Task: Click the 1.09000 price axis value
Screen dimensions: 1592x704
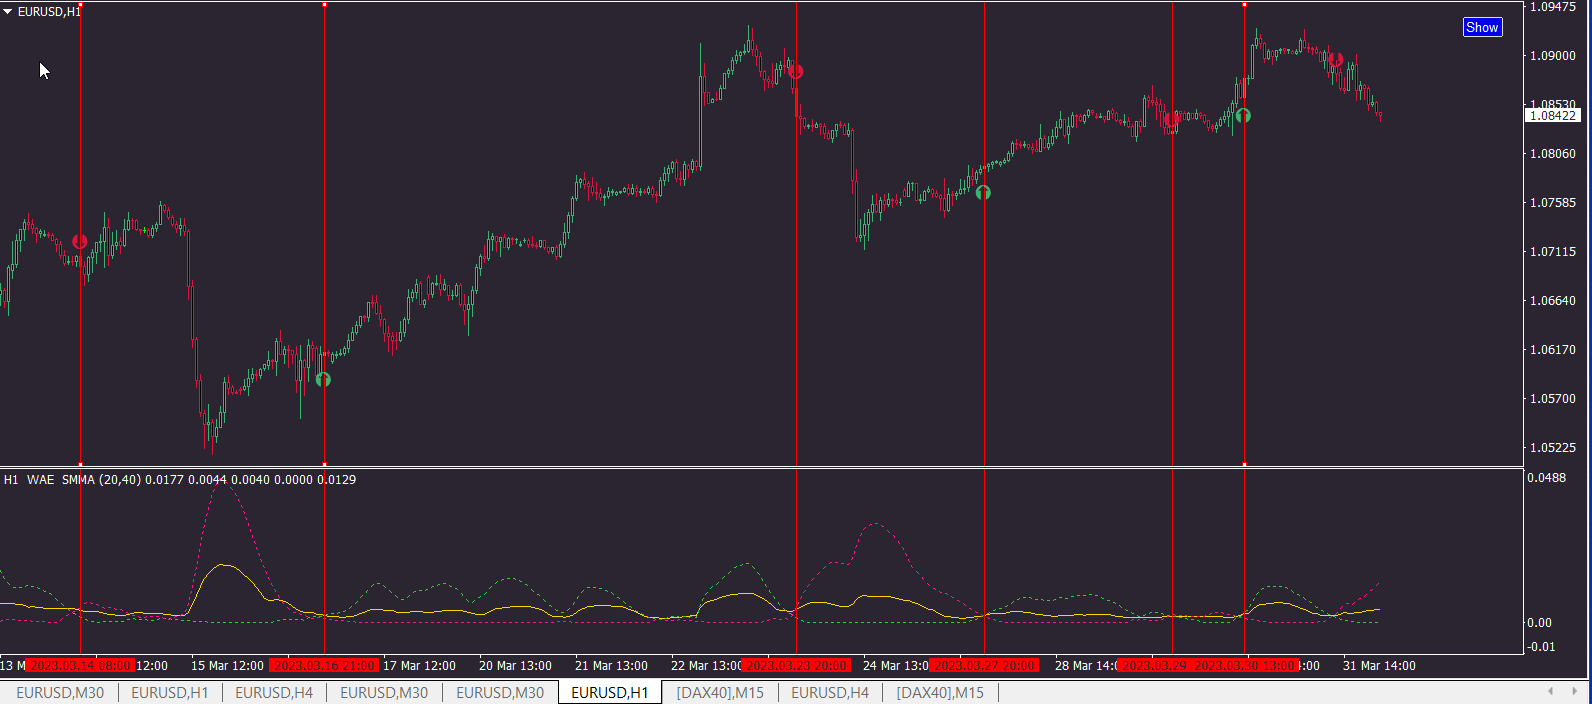Action: point(1553,56)
